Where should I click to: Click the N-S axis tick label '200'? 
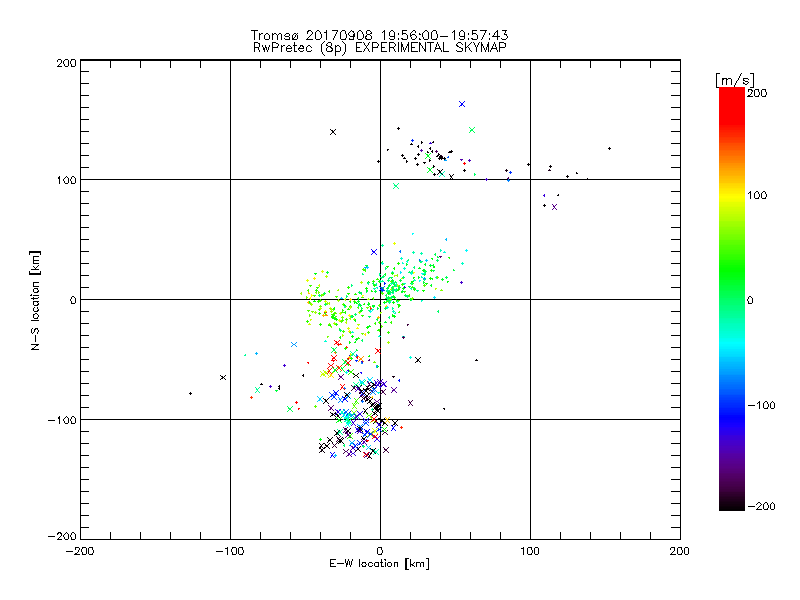(67, 63)
